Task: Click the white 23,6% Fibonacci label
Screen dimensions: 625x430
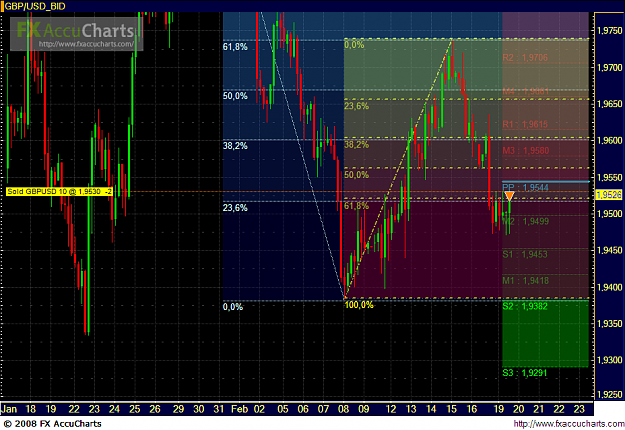Action: click(235, 208)
